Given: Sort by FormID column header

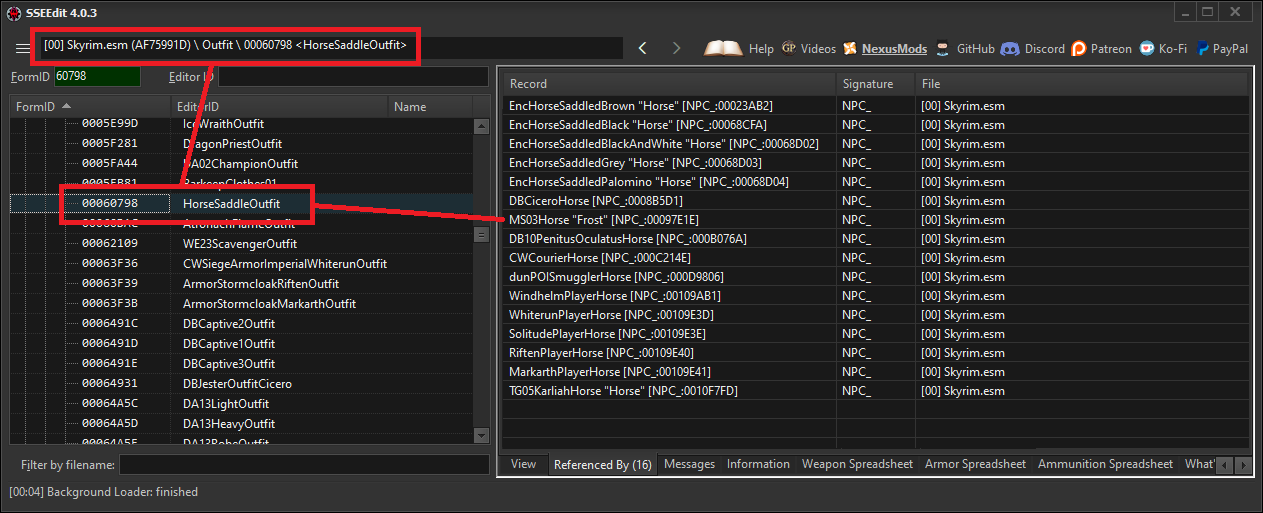Looking at the screenshot, I should 91,106.
